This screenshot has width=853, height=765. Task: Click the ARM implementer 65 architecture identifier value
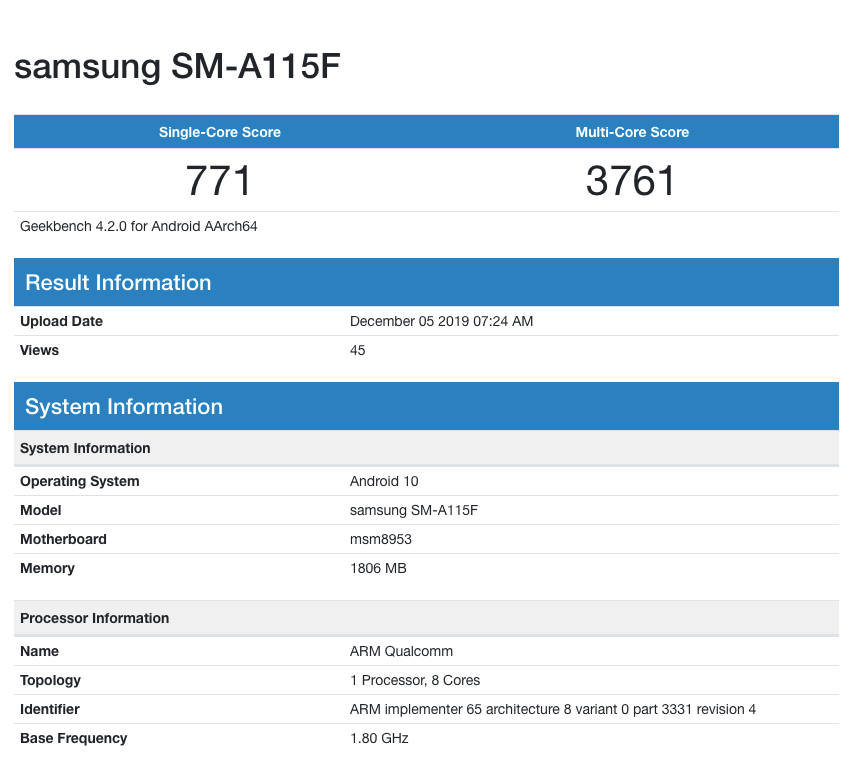coord(553,709)
